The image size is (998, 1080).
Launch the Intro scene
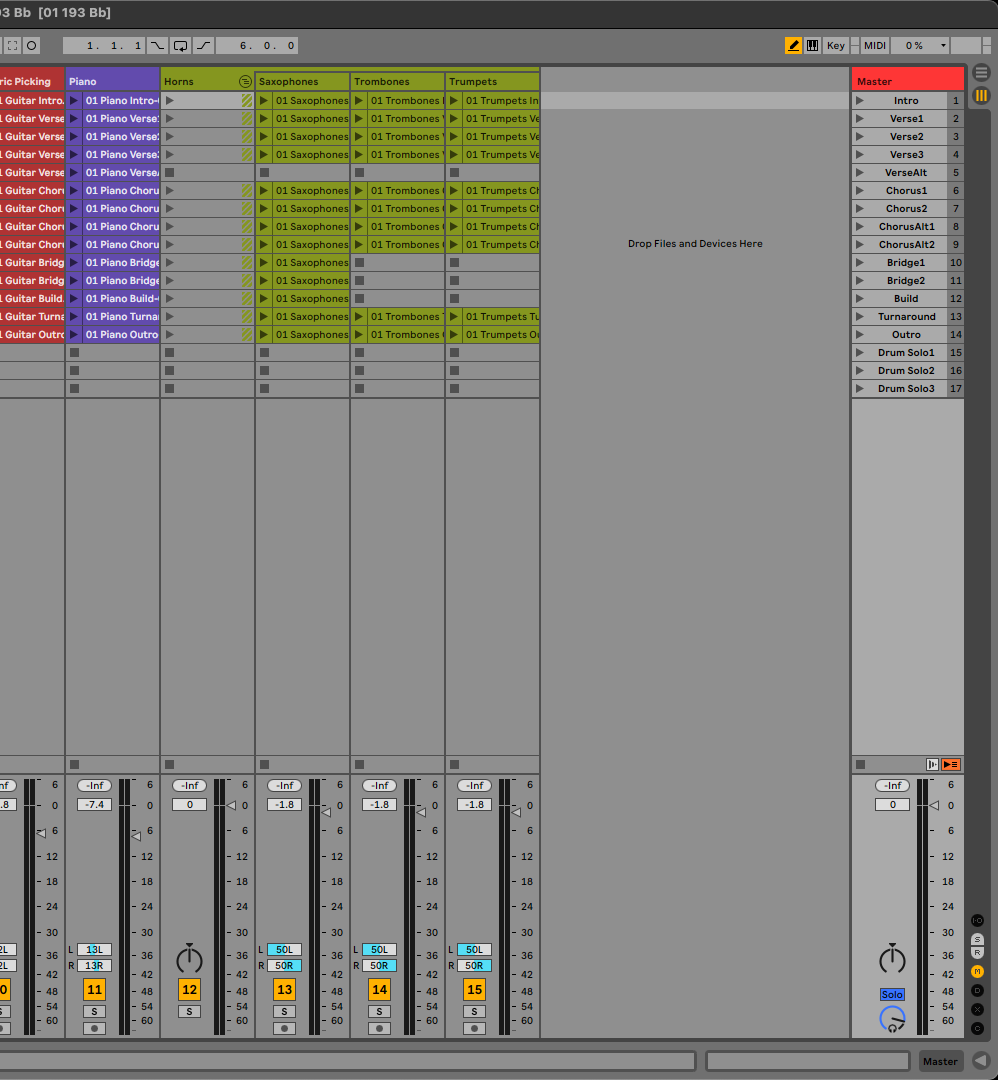860,101
